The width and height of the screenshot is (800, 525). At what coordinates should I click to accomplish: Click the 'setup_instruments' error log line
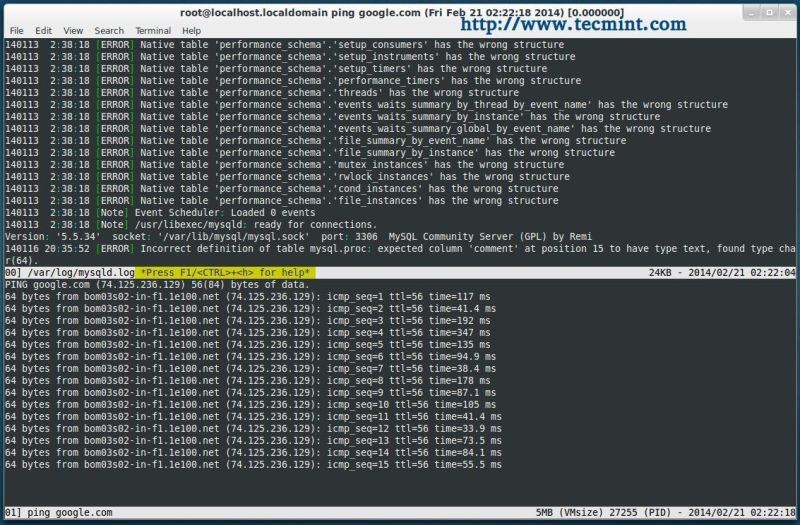(x=290, y=57)
